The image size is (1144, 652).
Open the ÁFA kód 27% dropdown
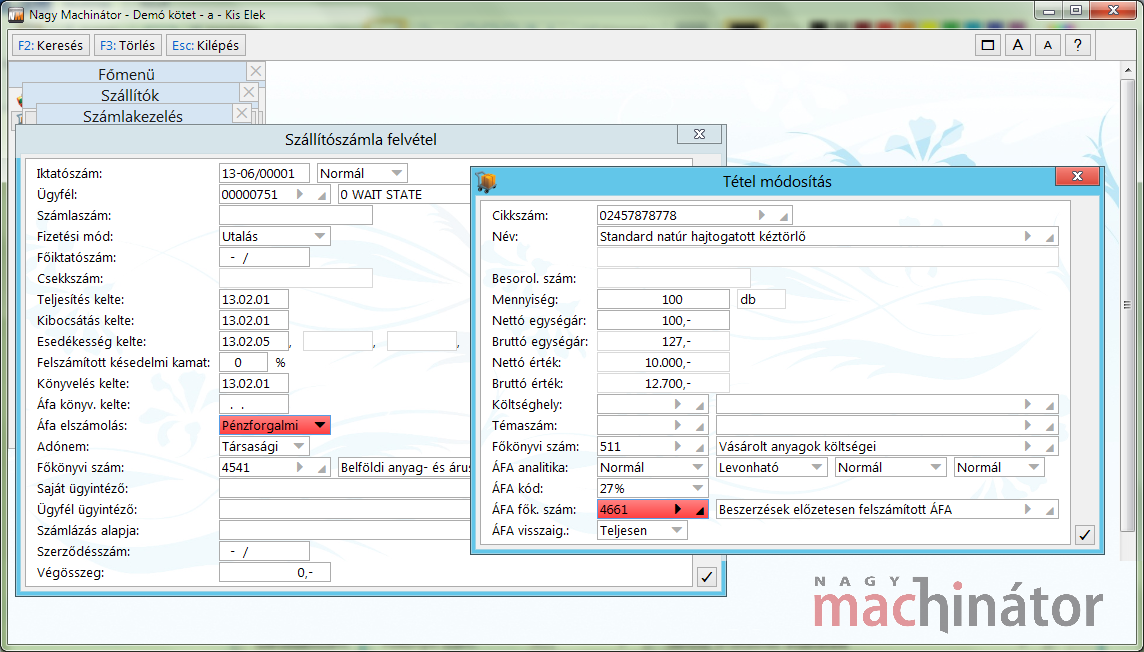pyautogui.click(x=697, y=489)
